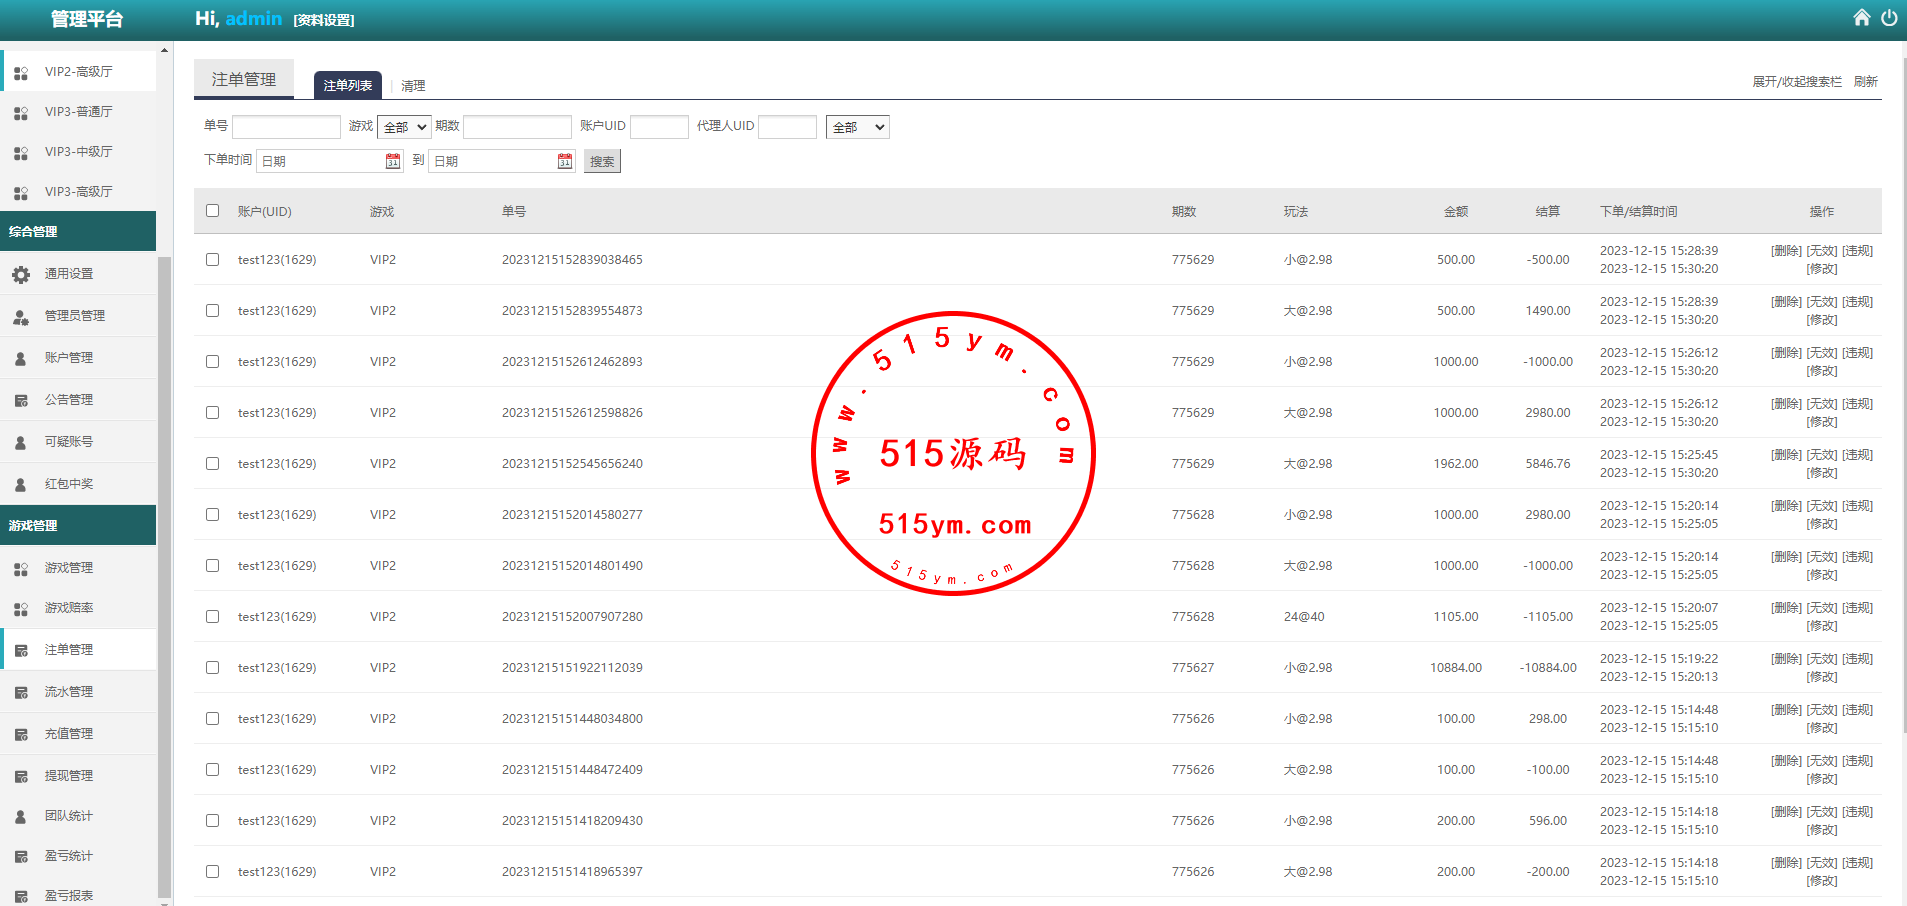Click the power logout icon
The width and height of the screenshot is (1907, 906).
pyautogui.click(x=1889, y=18)
